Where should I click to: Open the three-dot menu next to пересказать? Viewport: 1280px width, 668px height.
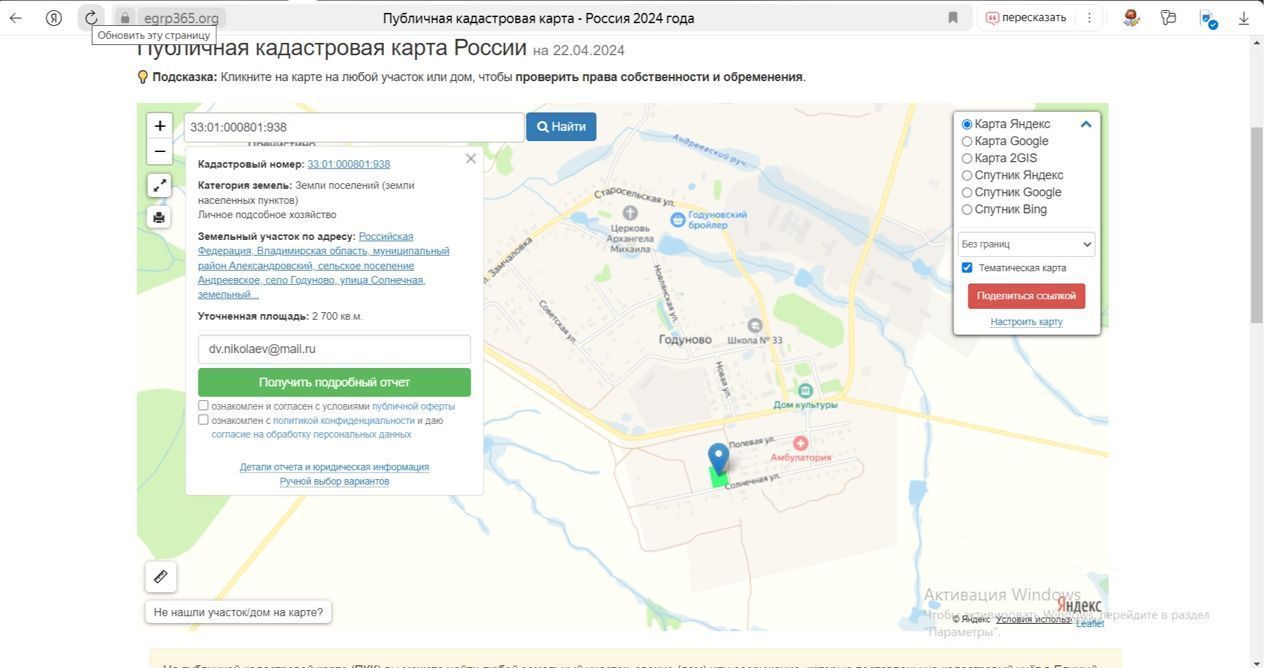(x=1089, y=18)
